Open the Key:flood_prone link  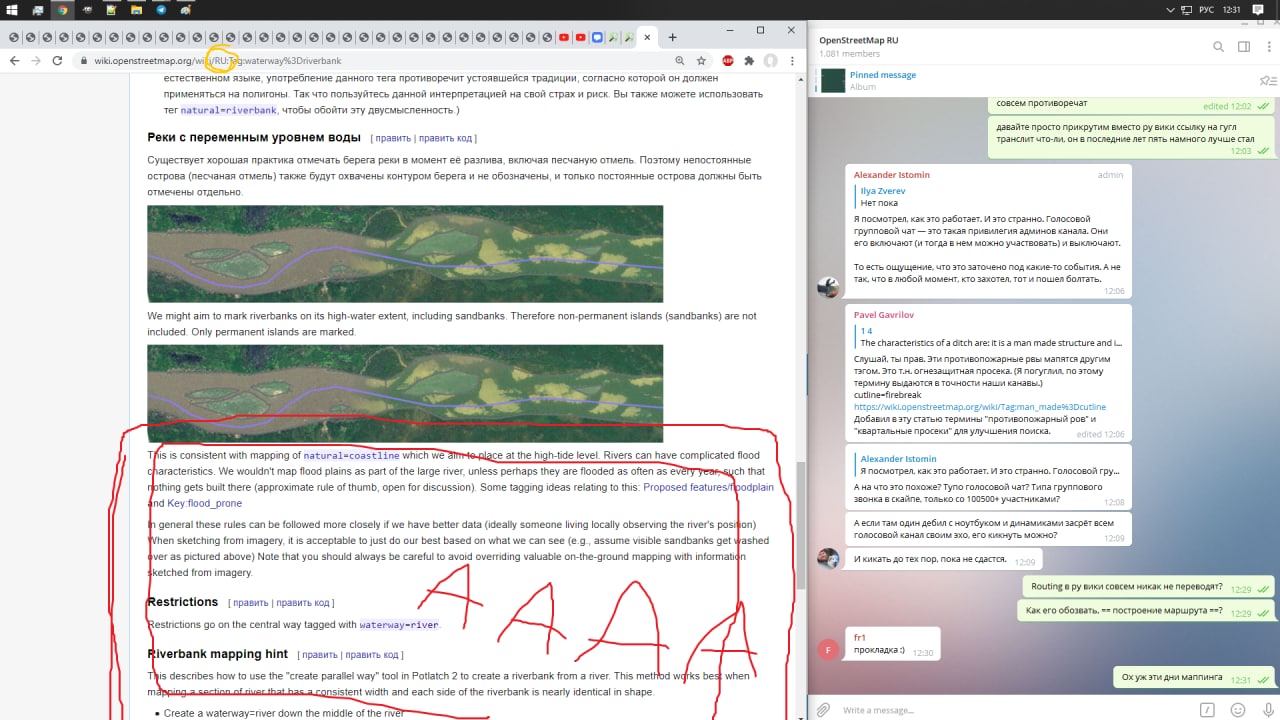click(x=204, y=504)
